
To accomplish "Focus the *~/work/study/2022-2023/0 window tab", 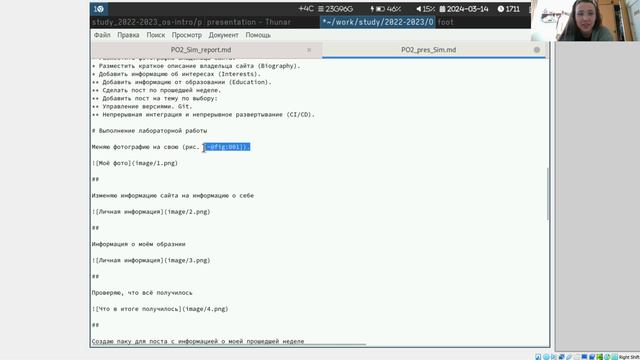I will 378,22.
